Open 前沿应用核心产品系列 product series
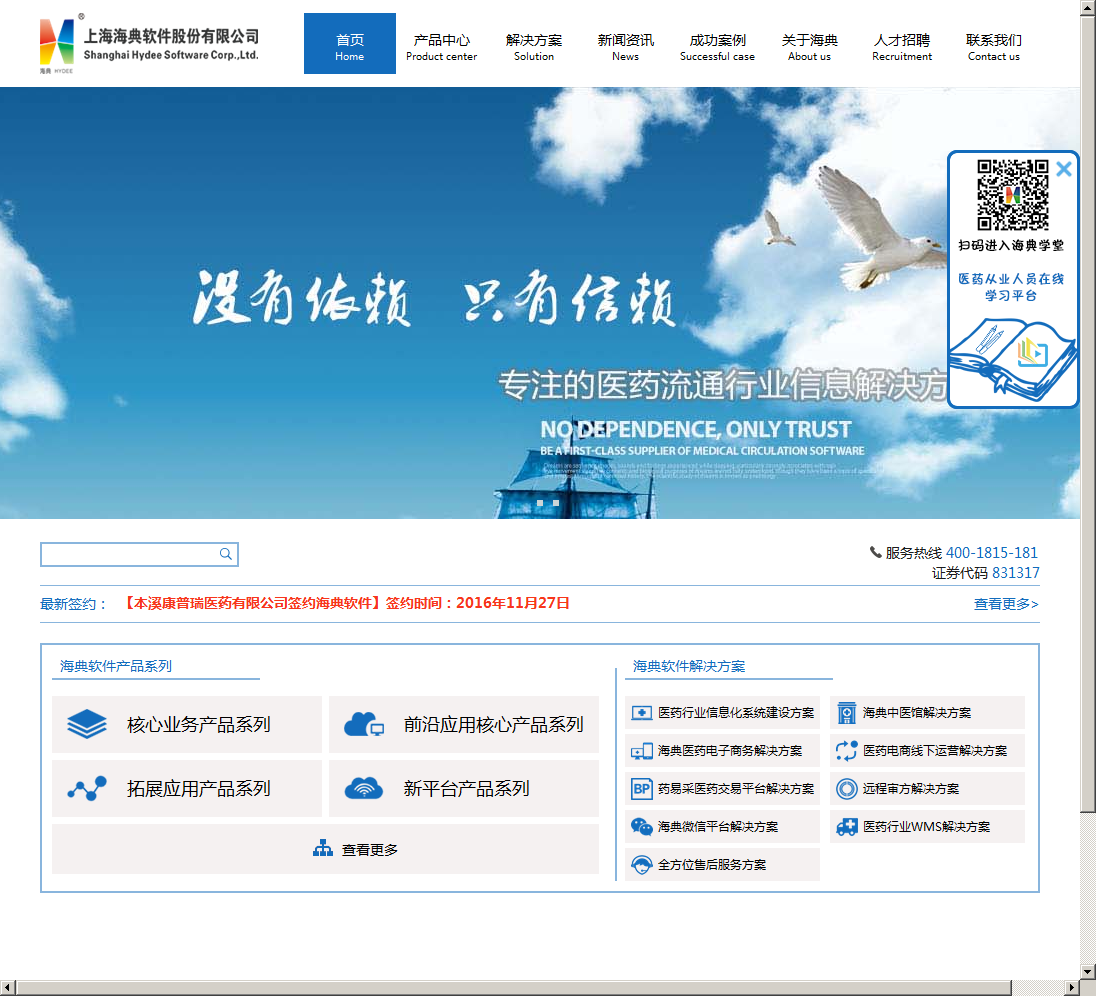Viewport: 1096px width, 996px height. [x=463, y=724]
